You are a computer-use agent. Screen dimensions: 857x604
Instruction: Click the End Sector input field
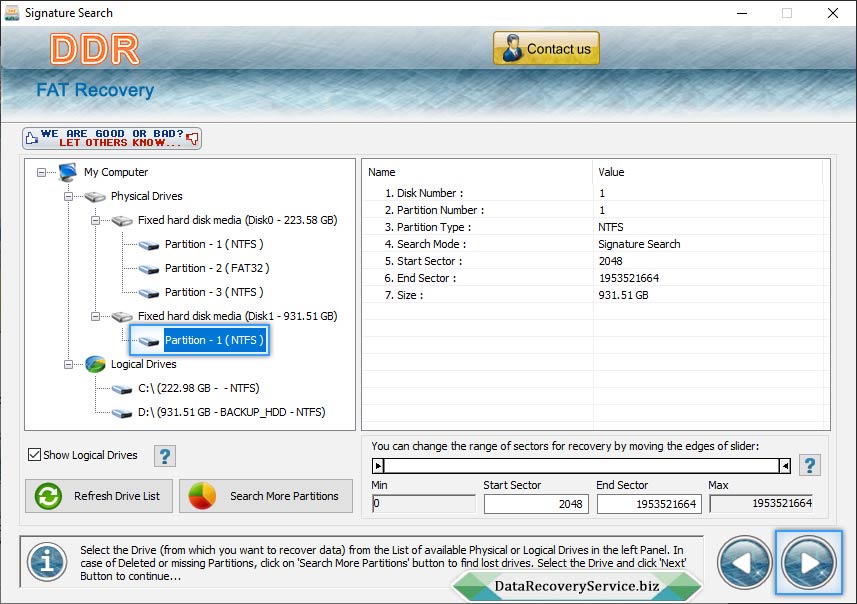[649, 504]
